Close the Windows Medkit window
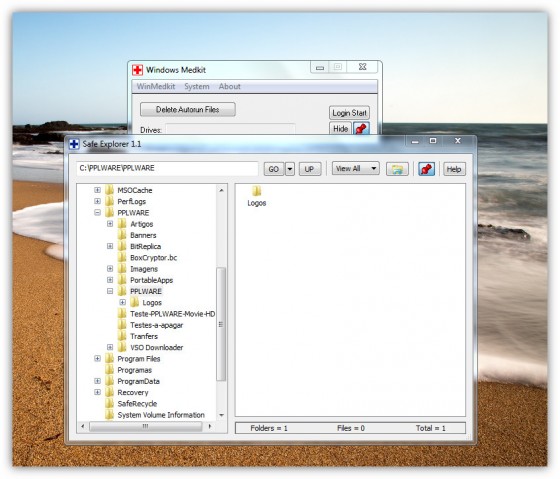 pos(362,67)
